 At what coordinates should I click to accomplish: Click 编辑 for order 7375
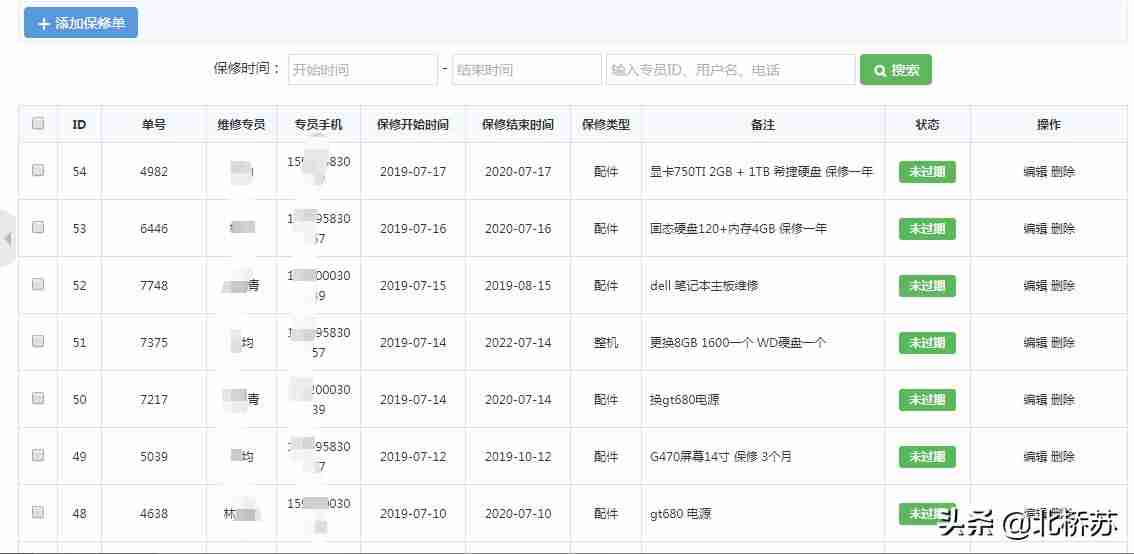click(x=1036, y=342)
